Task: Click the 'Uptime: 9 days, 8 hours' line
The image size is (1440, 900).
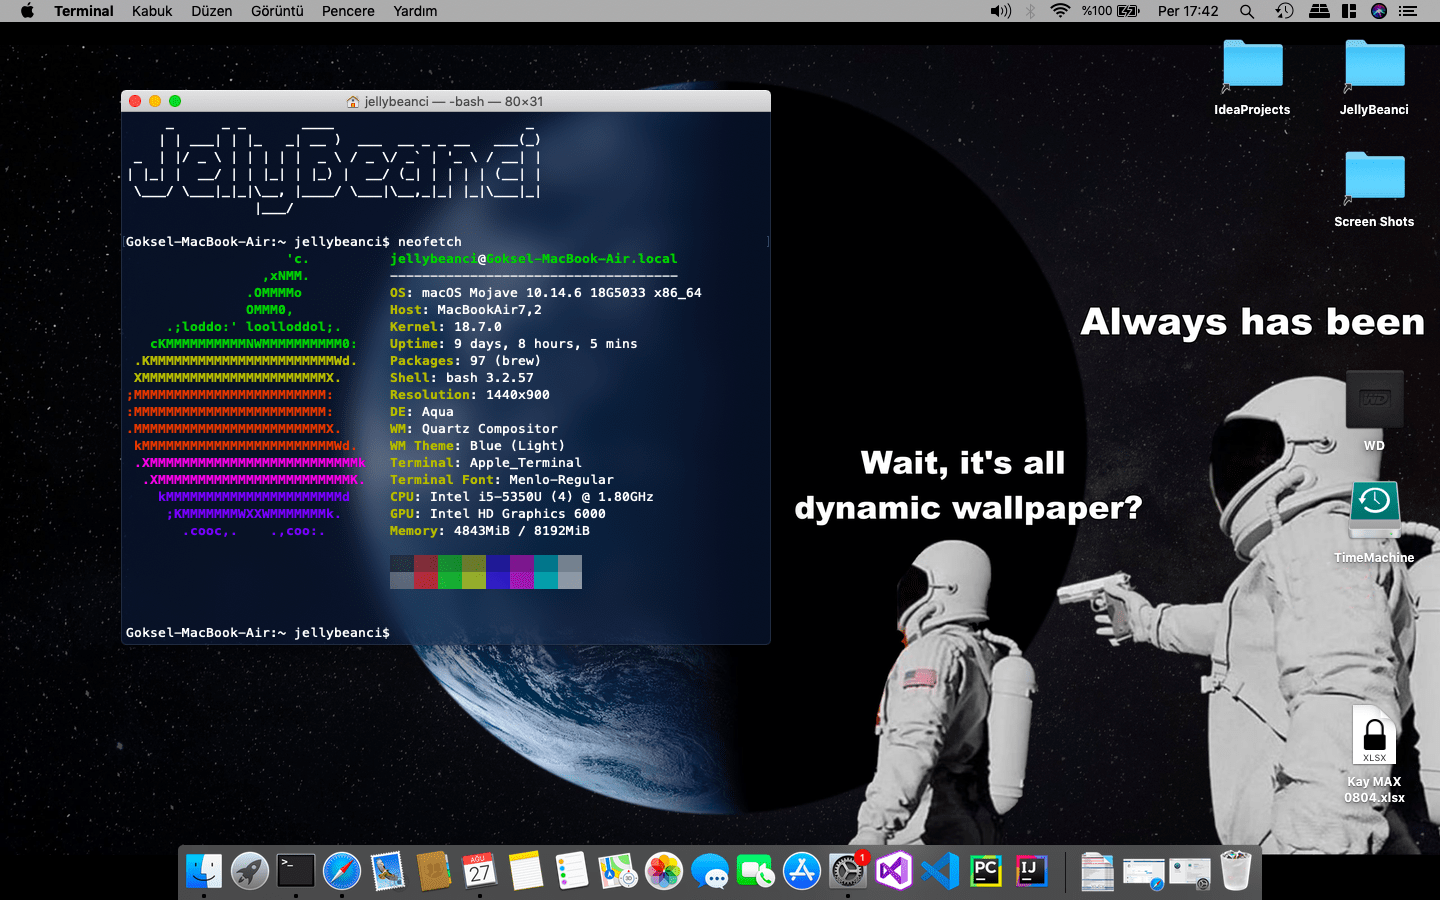Action: pyautogui.click(x=514, y=344)
